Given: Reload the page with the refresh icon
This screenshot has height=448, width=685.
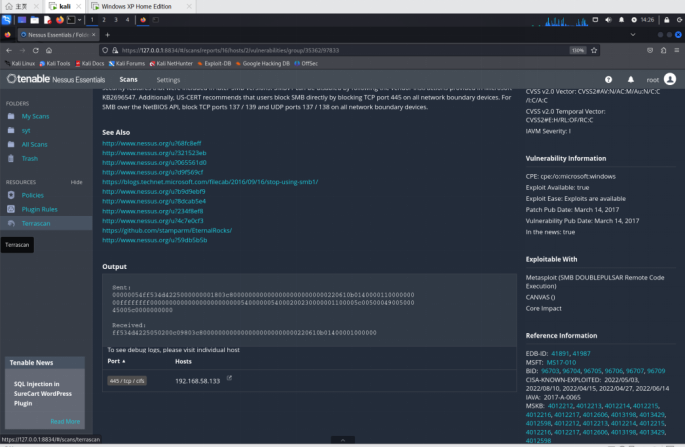Looking at the screenshot, I should tap(36, 50).
